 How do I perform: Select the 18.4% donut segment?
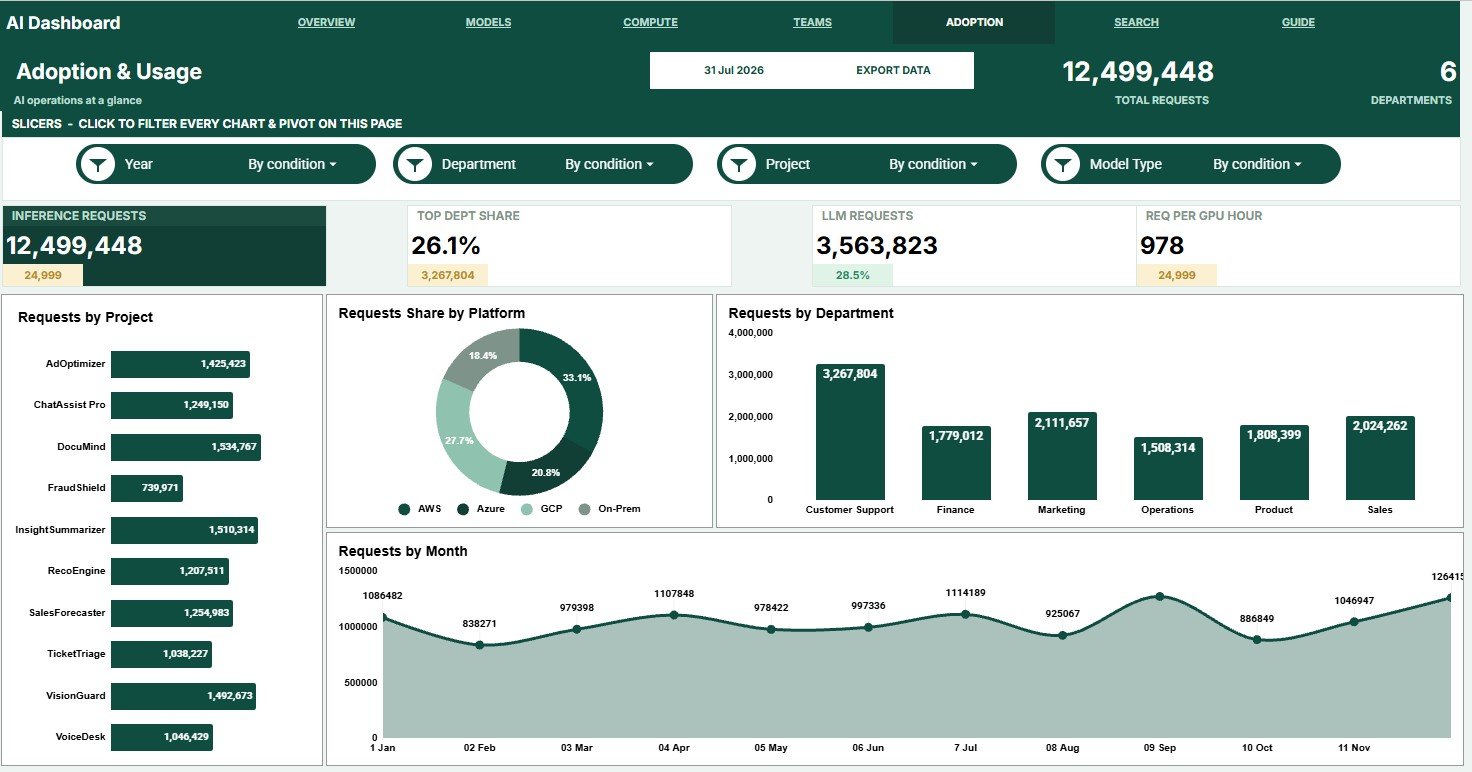(483, 356)
